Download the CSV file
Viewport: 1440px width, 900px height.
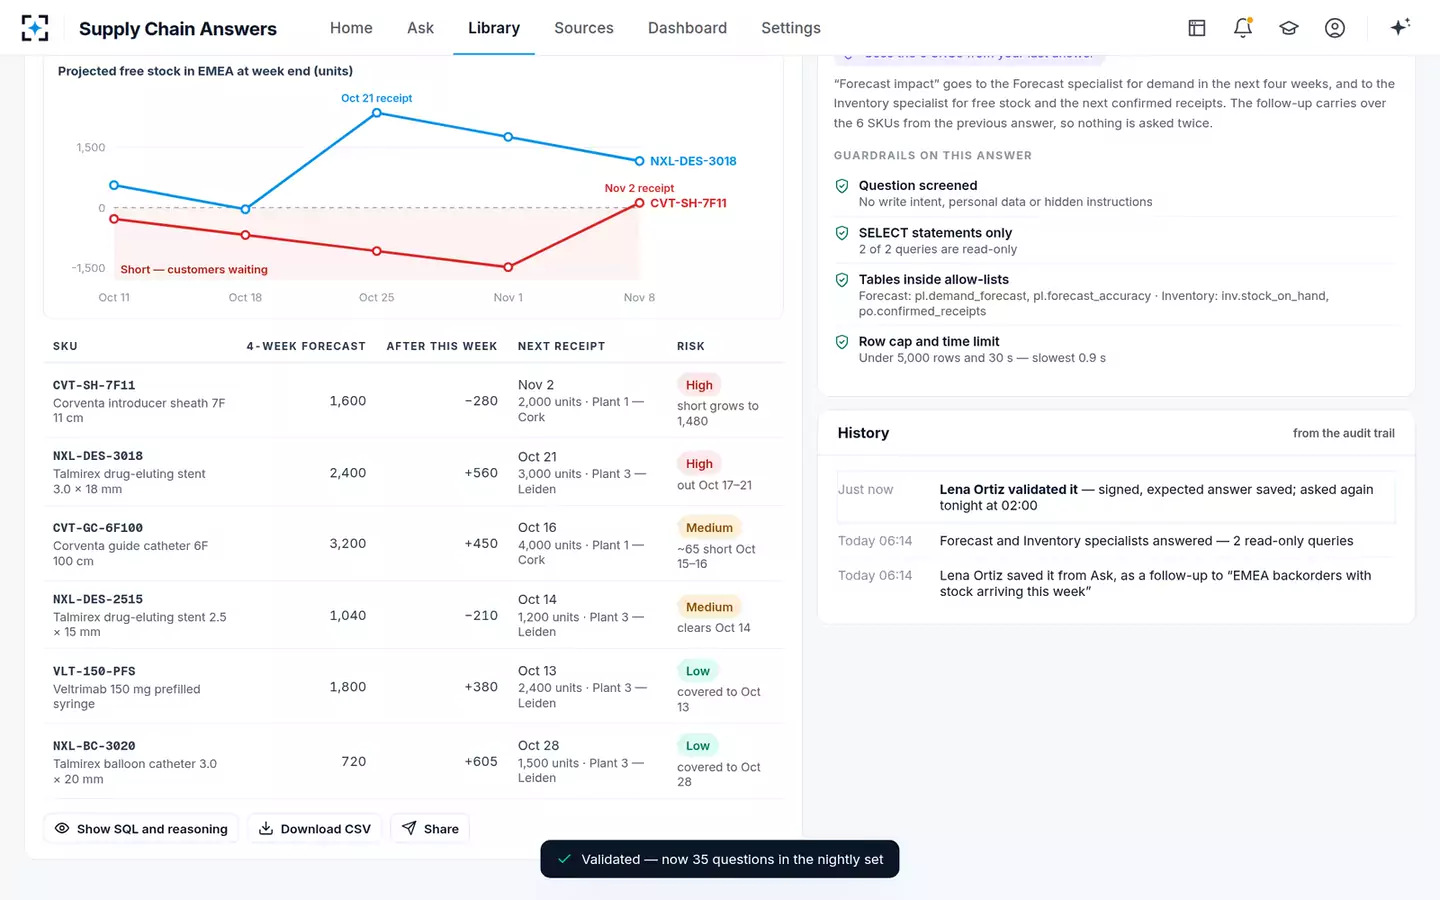point(314,828)
